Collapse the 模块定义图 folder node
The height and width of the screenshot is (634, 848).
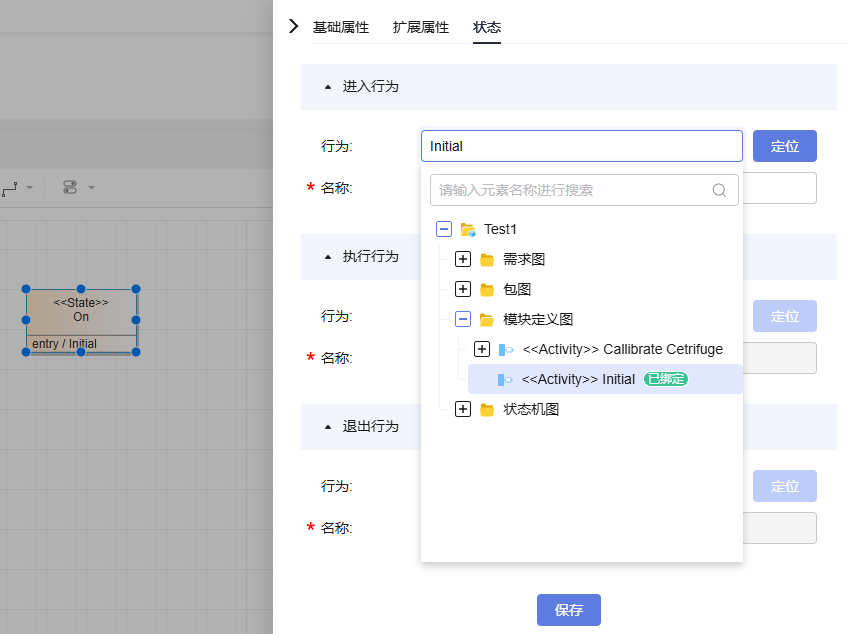pos(462,320)
